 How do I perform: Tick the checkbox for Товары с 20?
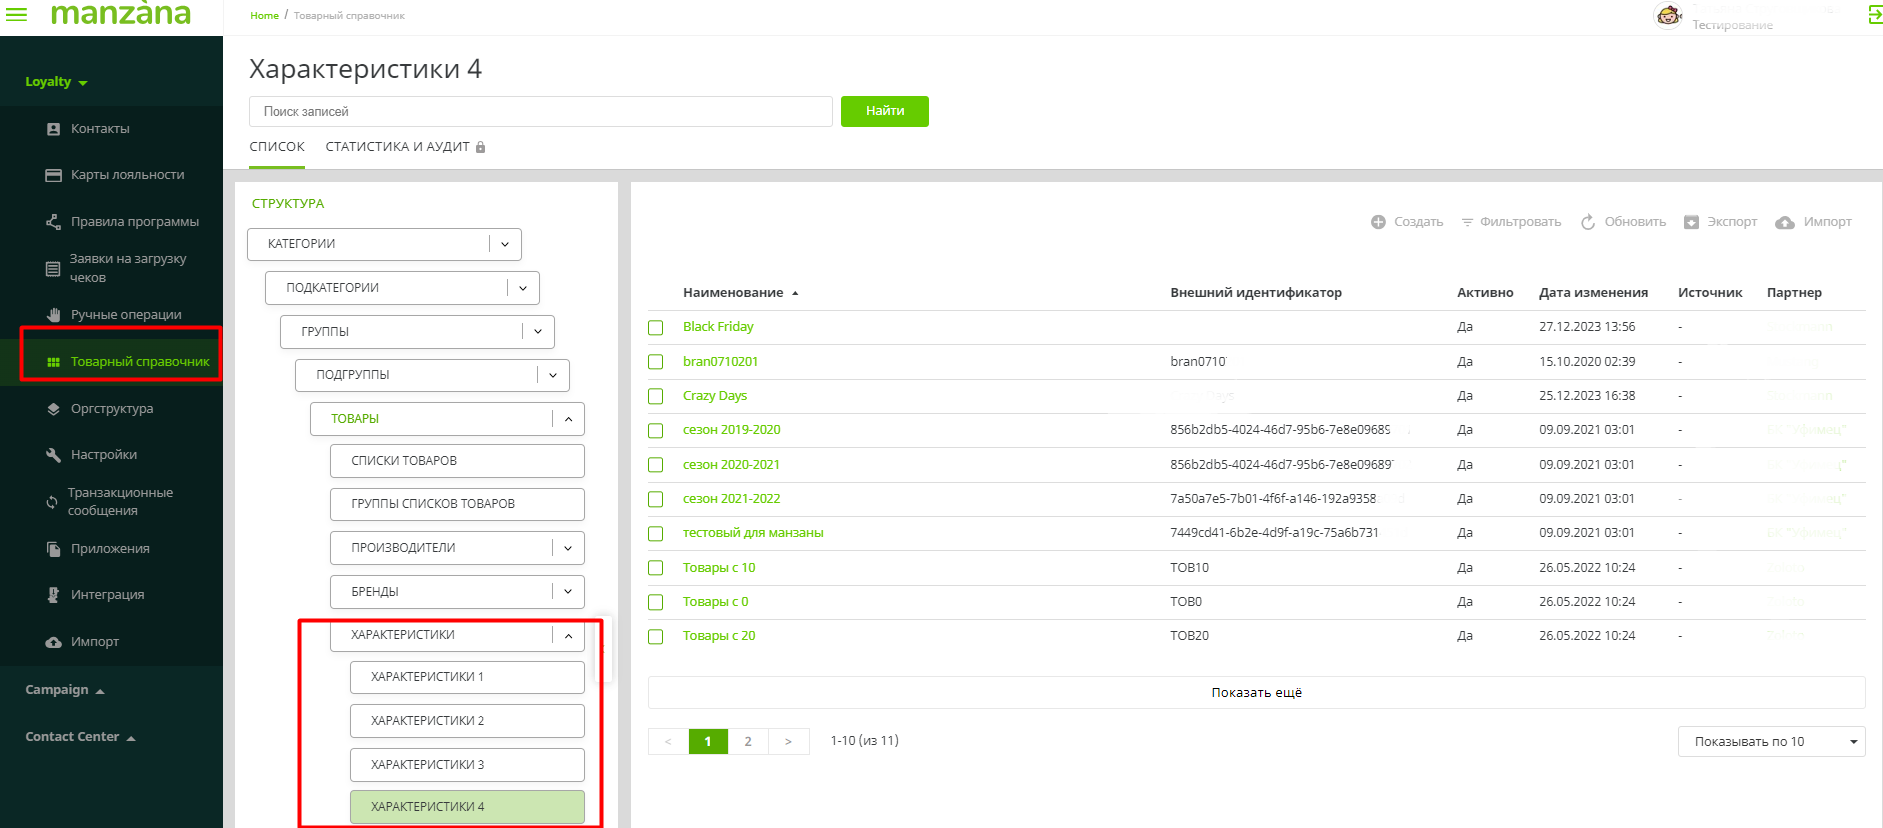coord(656,636)
